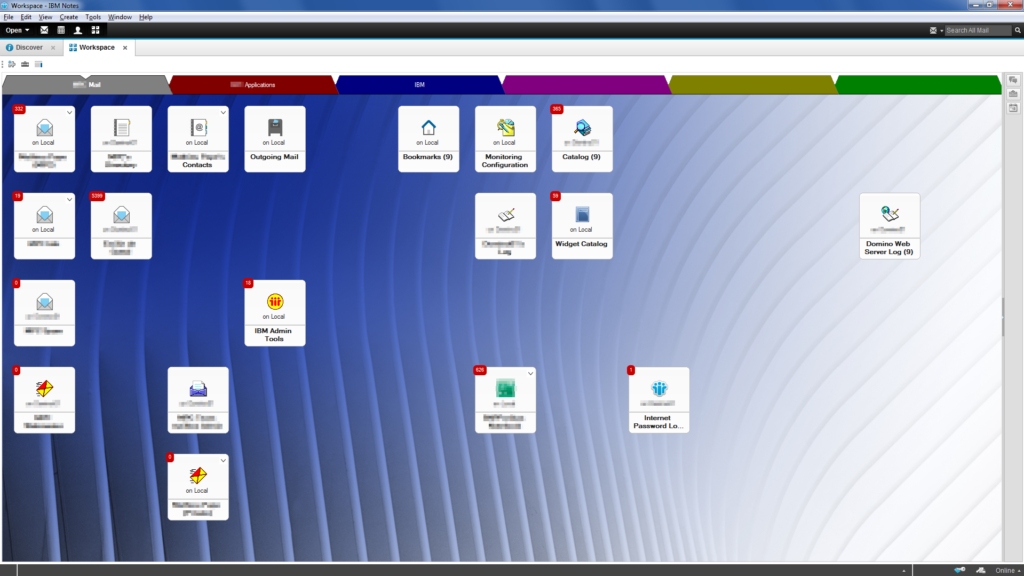Select the Contacts person icon in the toolbar
The width and height of the screenshot is (1024, 576).
point(78,30)
